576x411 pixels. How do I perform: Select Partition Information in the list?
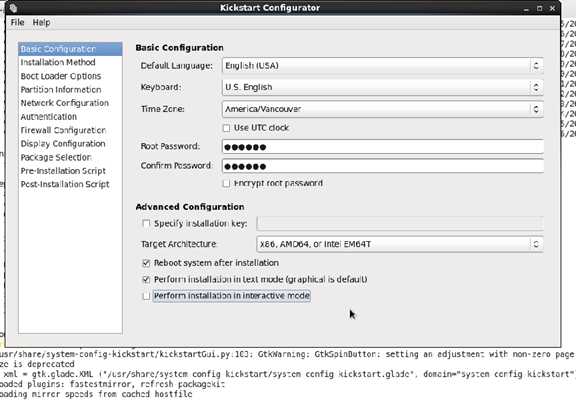coord(70,90)
